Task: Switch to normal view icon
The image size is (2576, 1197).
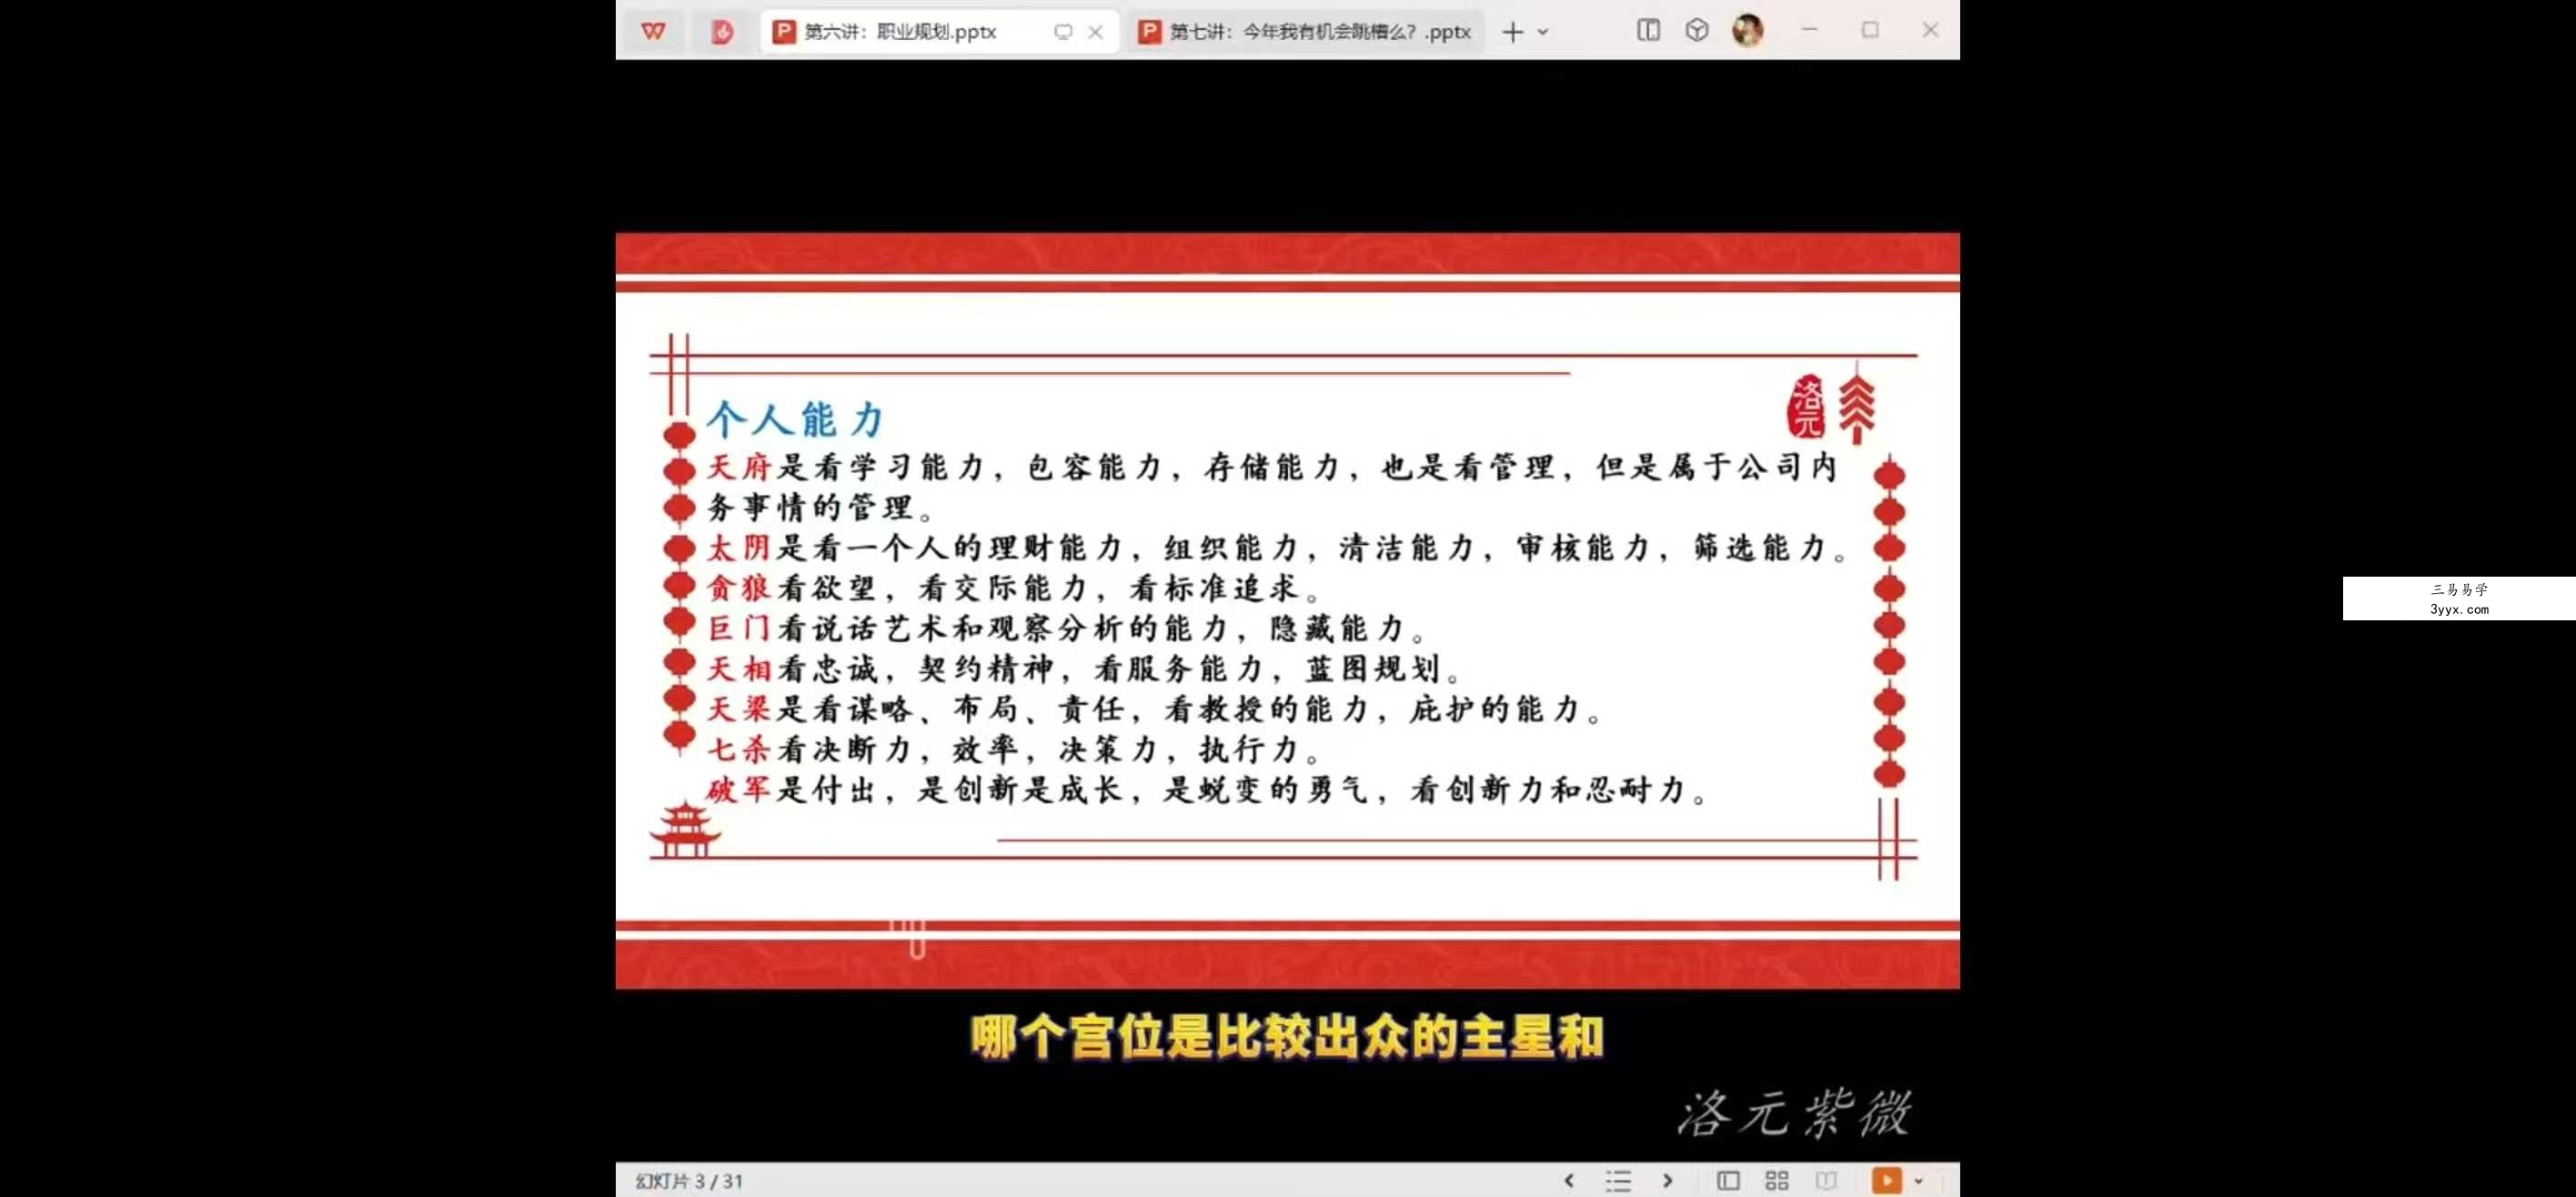Action: [1728, 1181]
